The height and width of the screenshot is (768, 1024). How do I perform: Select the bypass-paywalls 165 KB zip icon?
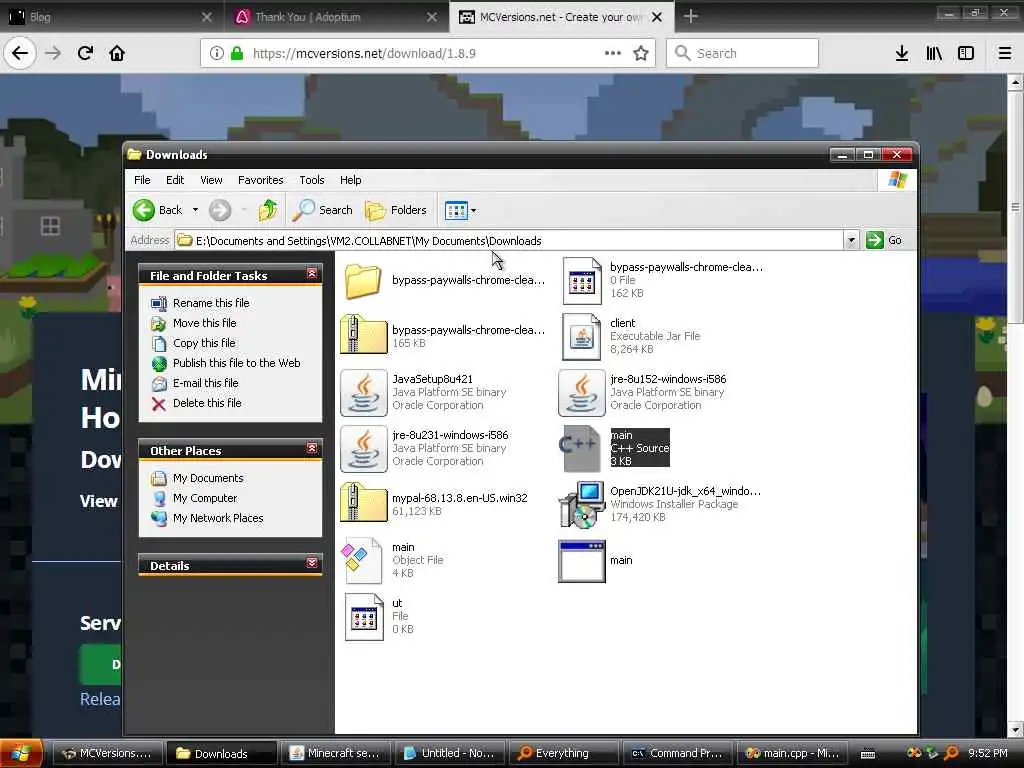(364, 335)
